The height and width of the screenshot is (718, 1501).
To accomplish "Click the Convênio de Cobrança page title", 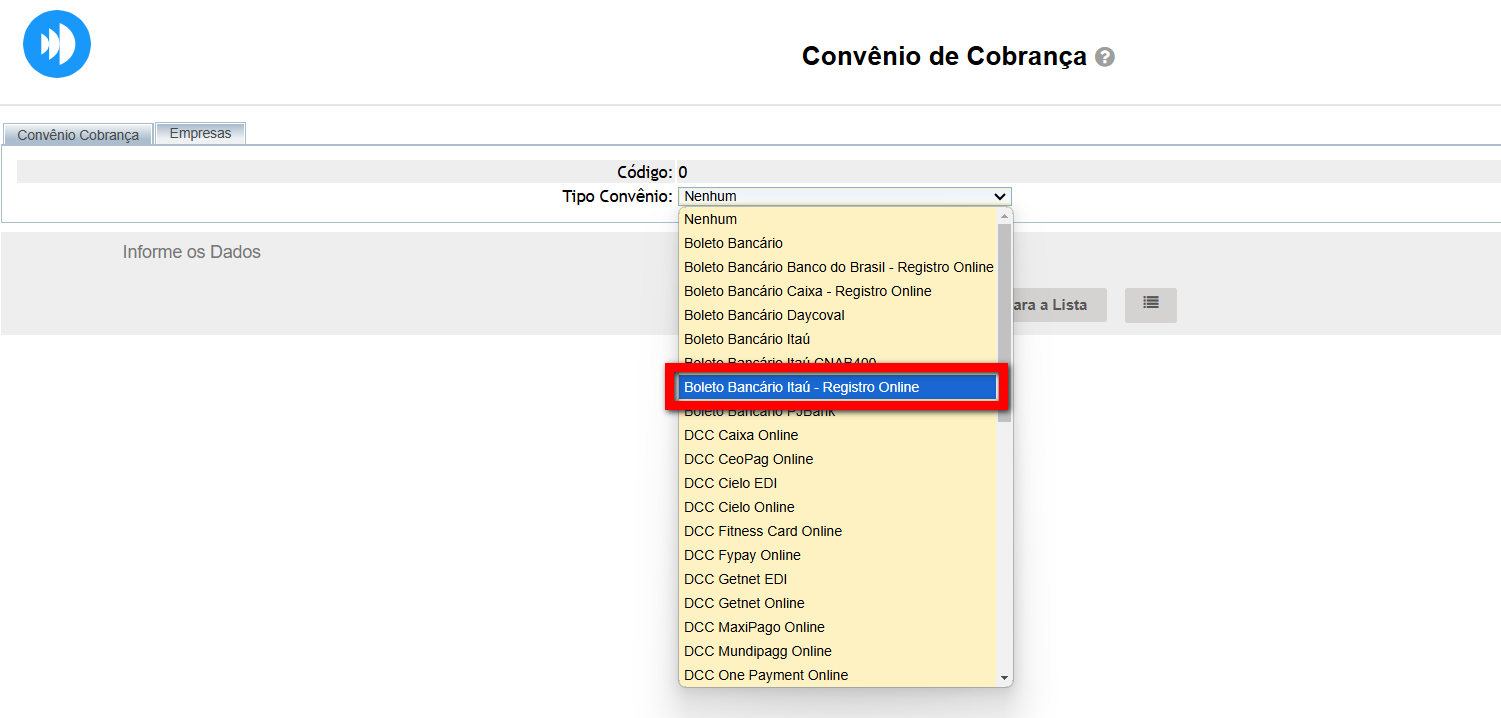I will (944, 57).
